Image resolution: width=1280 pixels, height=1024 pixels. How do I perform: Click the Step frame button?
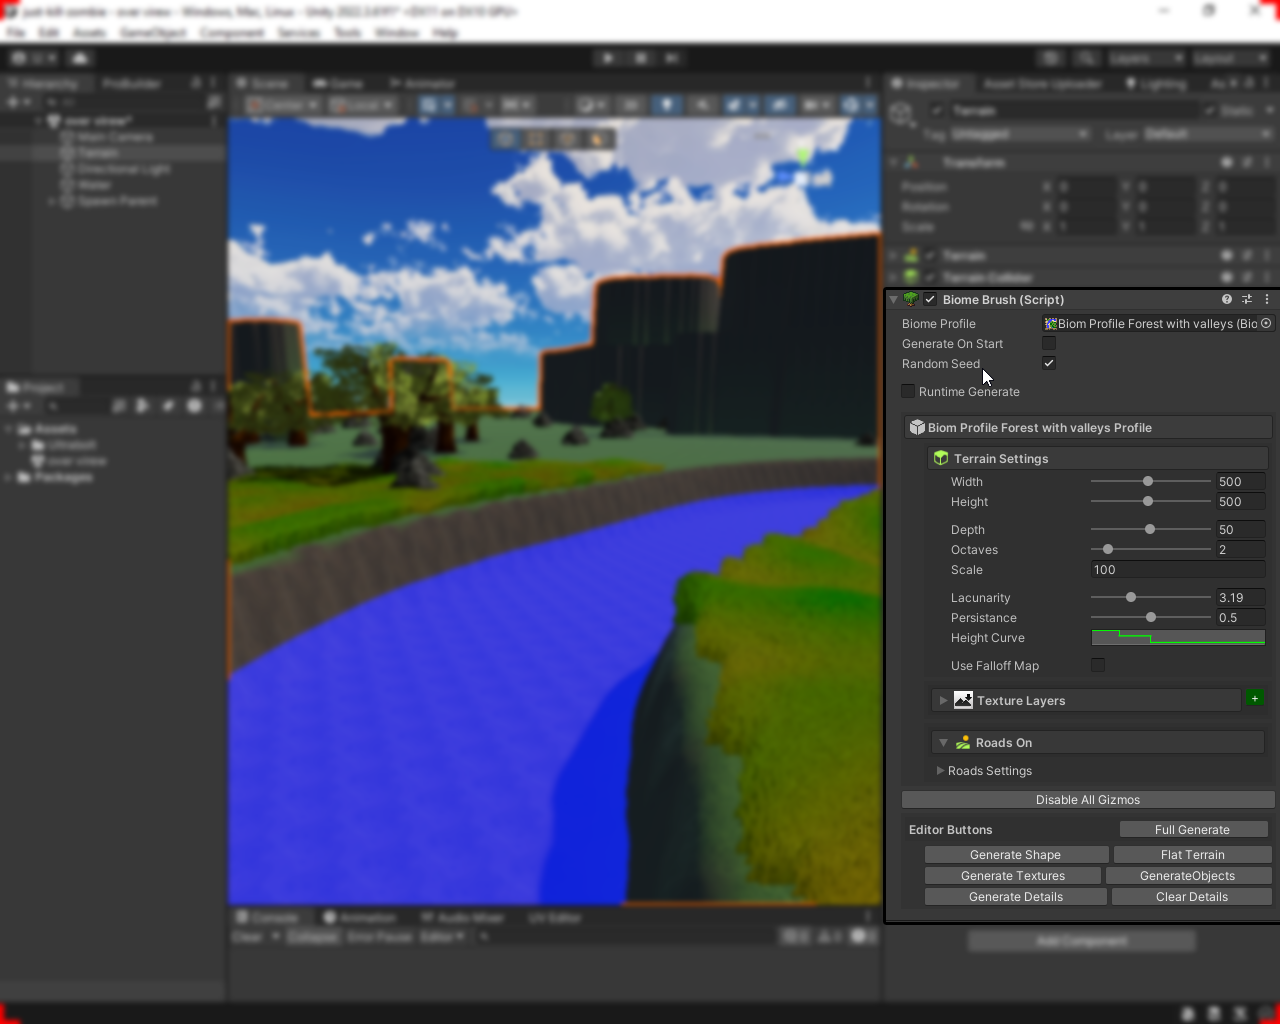(x=673, y=58)
